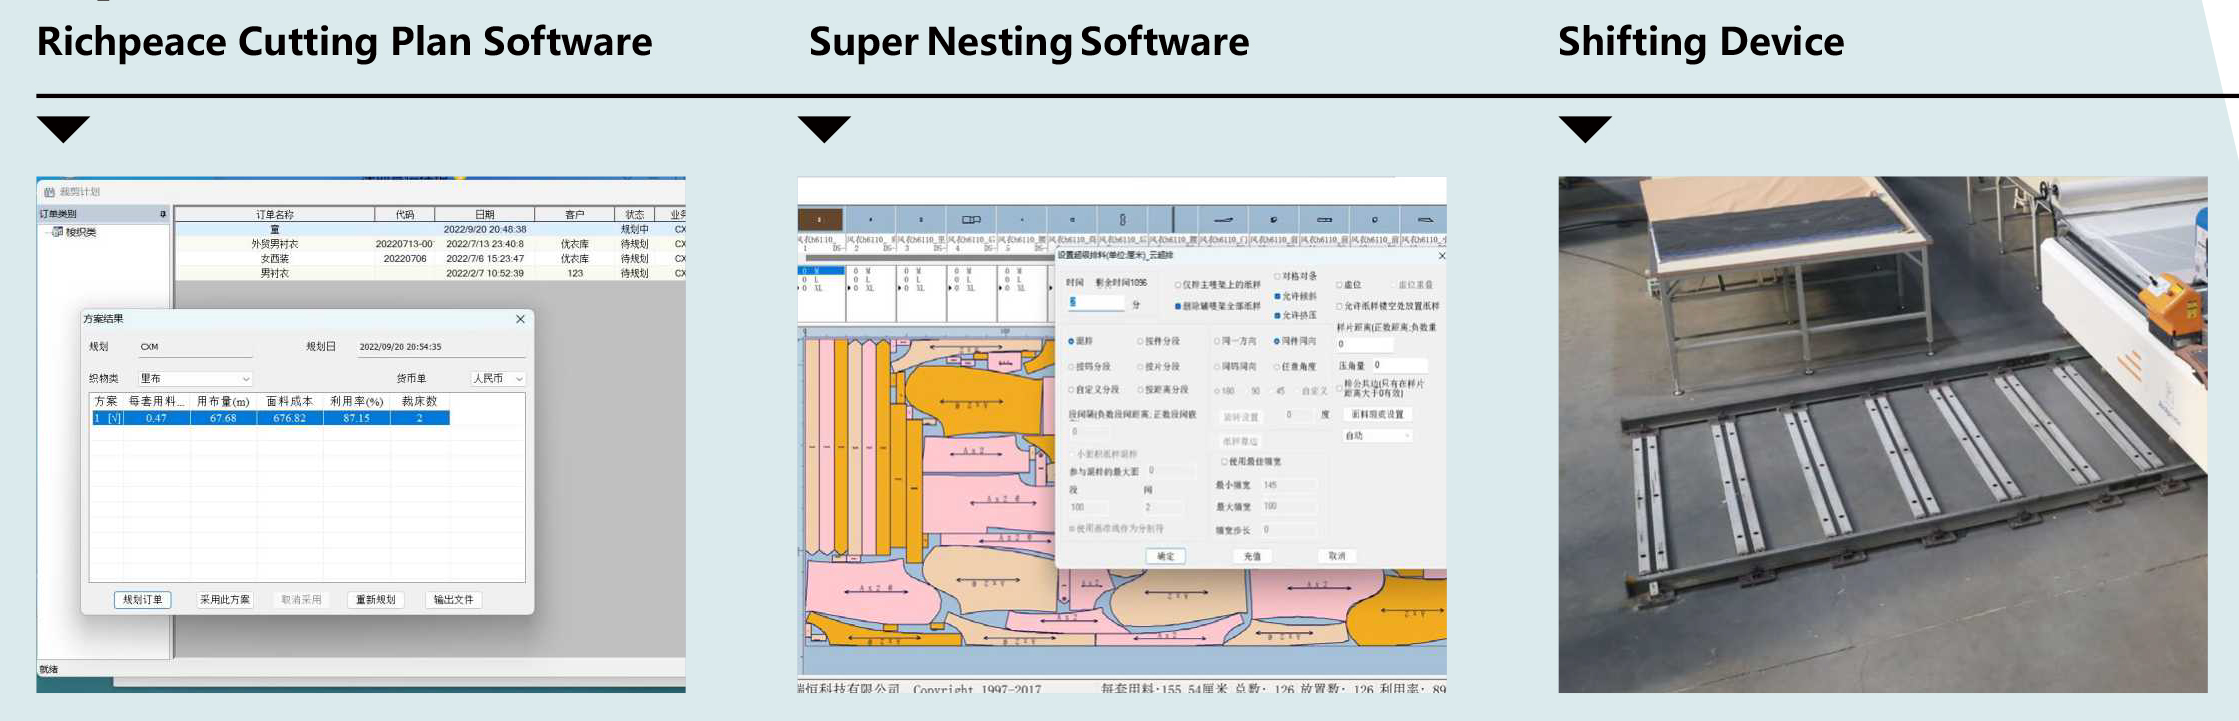Image resolution: width=2239 pixels, height=721 pixels.
Task: Toggle the 允许倾斜 checkbox
Action: [1278, 297]
